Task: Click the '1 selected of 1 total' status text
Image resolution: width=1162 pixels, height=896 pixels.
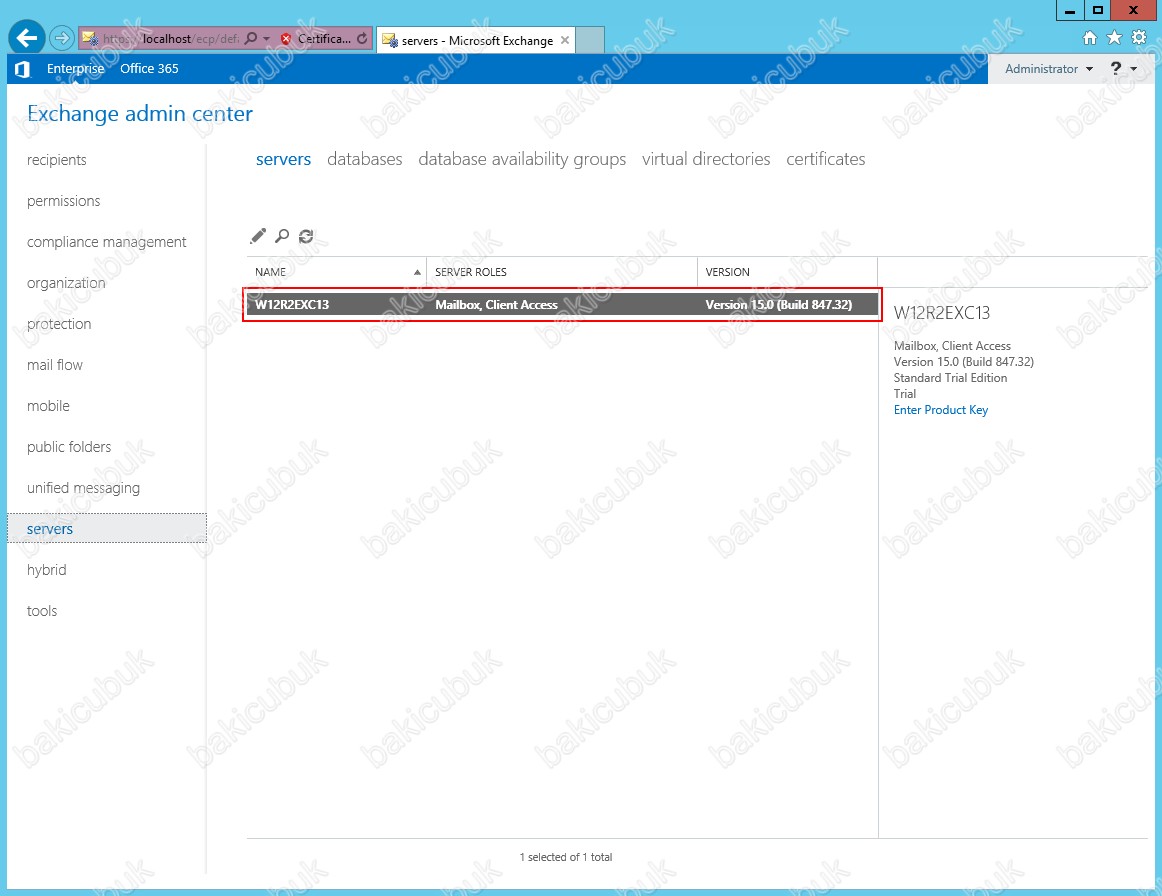Action: (x=566, y=857)
